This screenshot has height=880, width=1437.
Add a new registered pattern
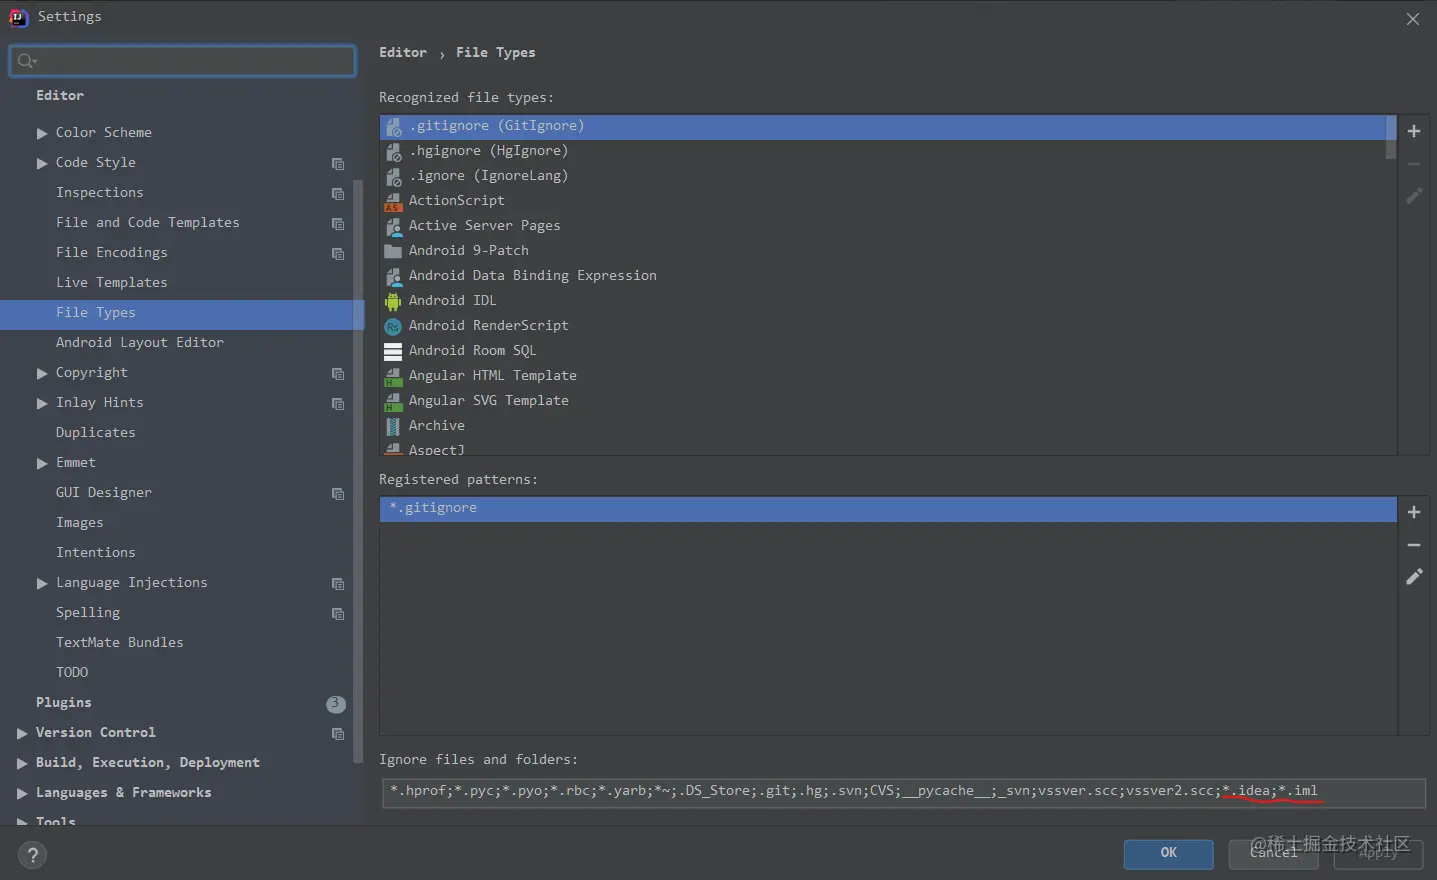pyautogui.click(x=1414, y=512)
